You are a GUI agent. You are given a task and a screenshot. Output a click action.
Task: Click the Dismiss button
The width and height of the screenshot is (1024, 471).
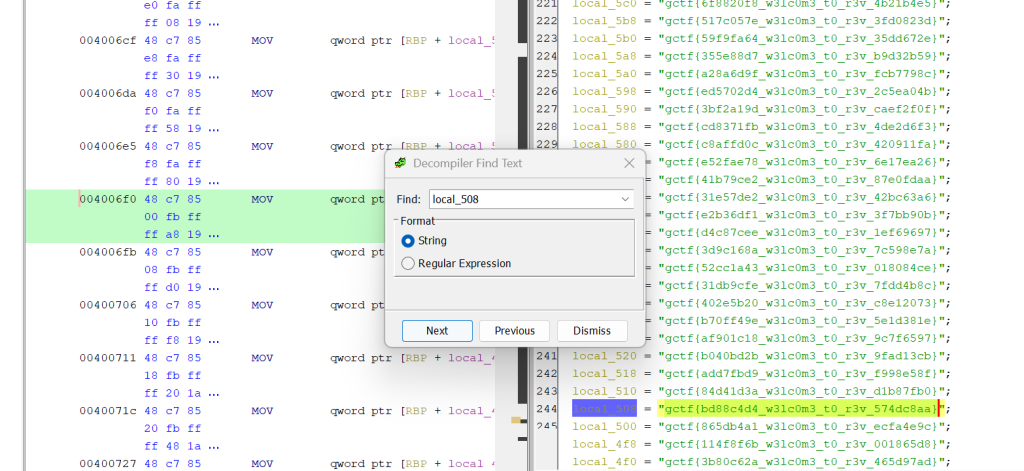592,331
